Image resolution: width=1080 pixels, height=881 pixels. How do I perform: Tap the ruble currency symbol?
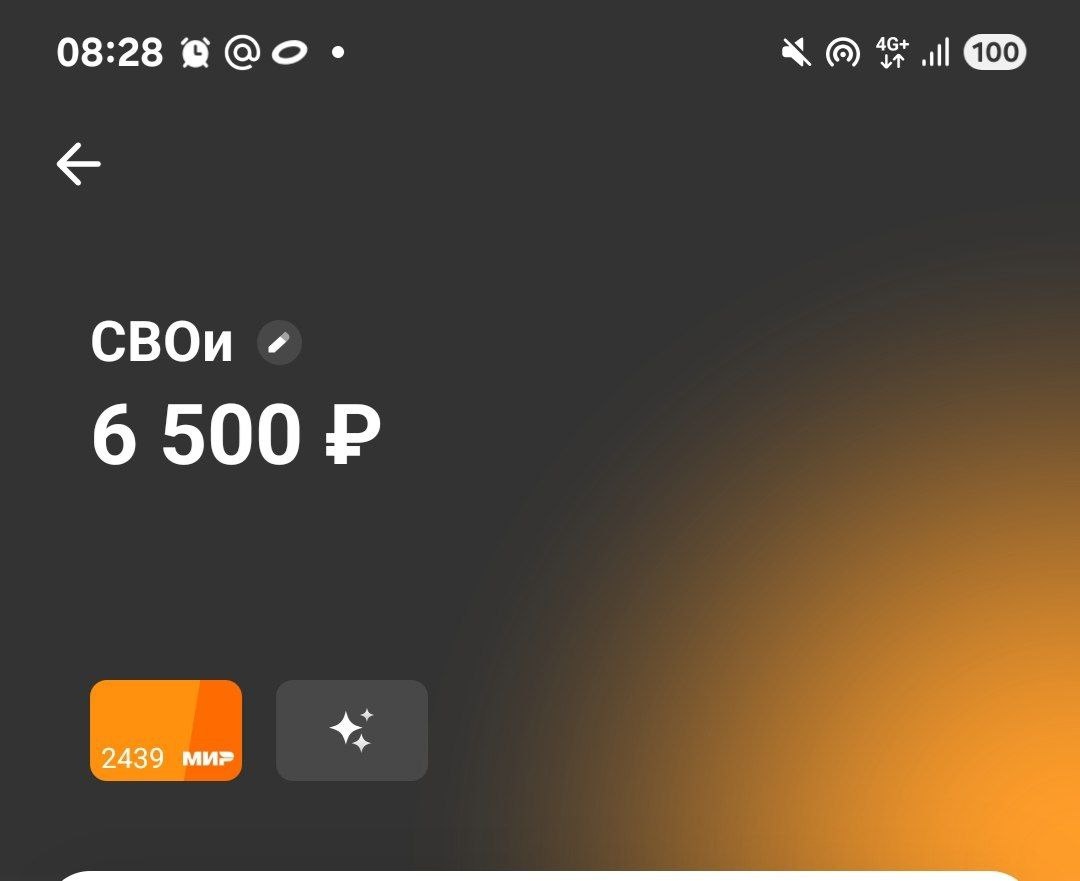[x=352, y=435]
